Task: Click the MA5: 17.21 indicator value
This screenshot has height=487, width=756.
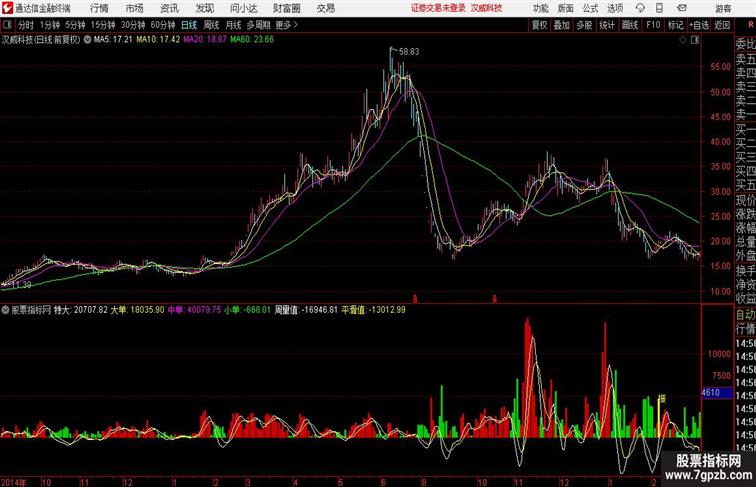Action: pos(113,40)
